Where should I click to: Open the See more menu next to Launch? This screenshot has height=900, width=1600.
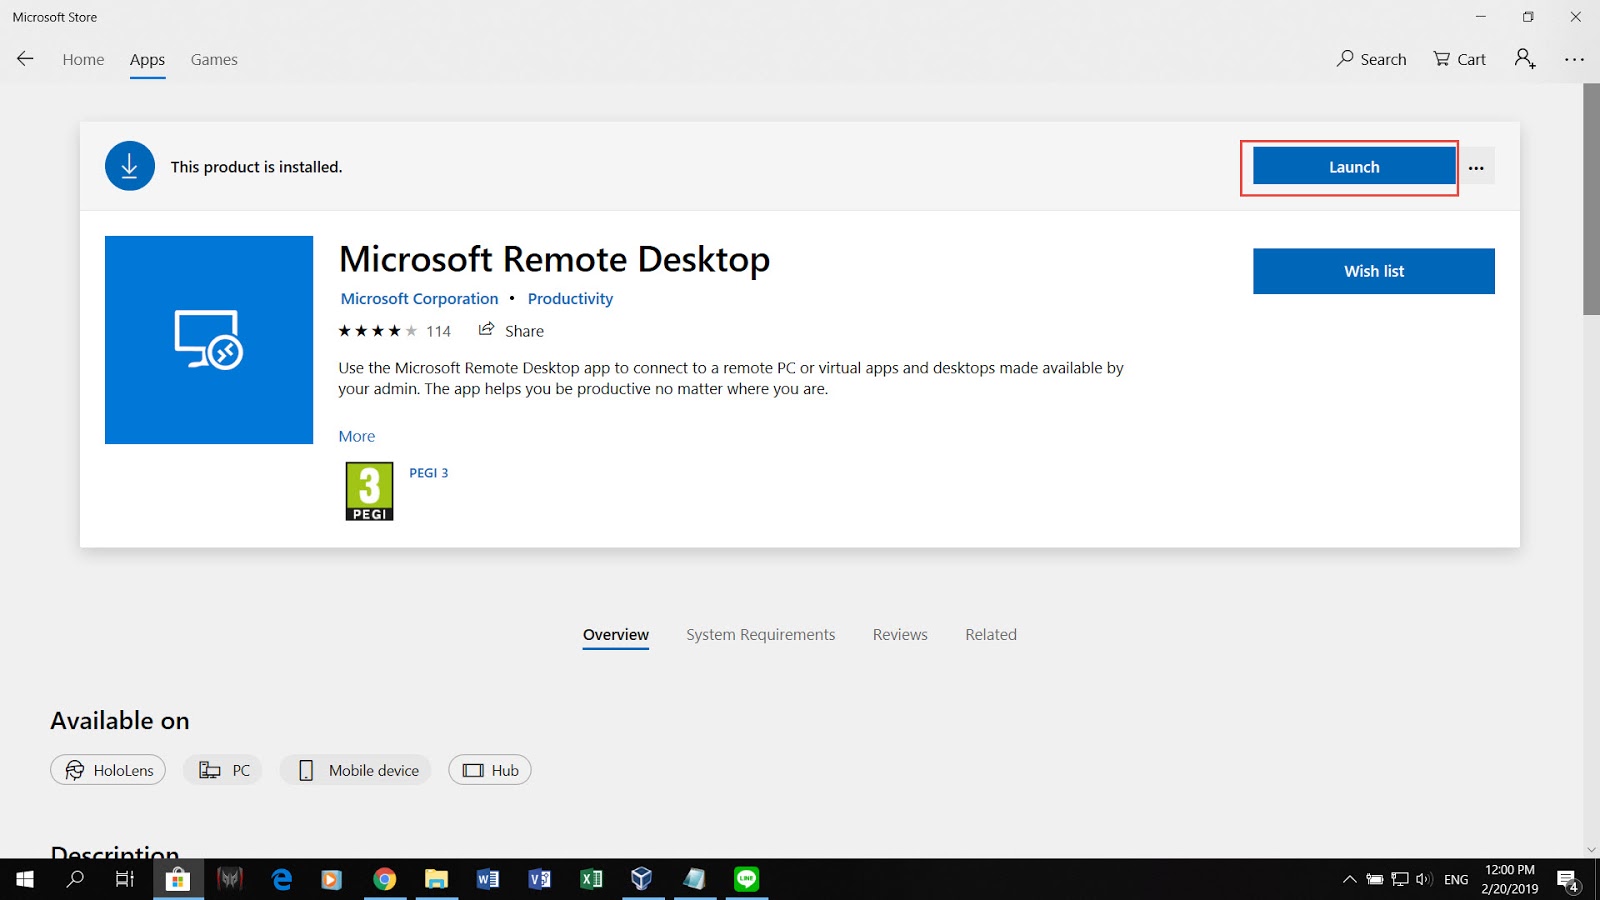(x=1477, y=166)
